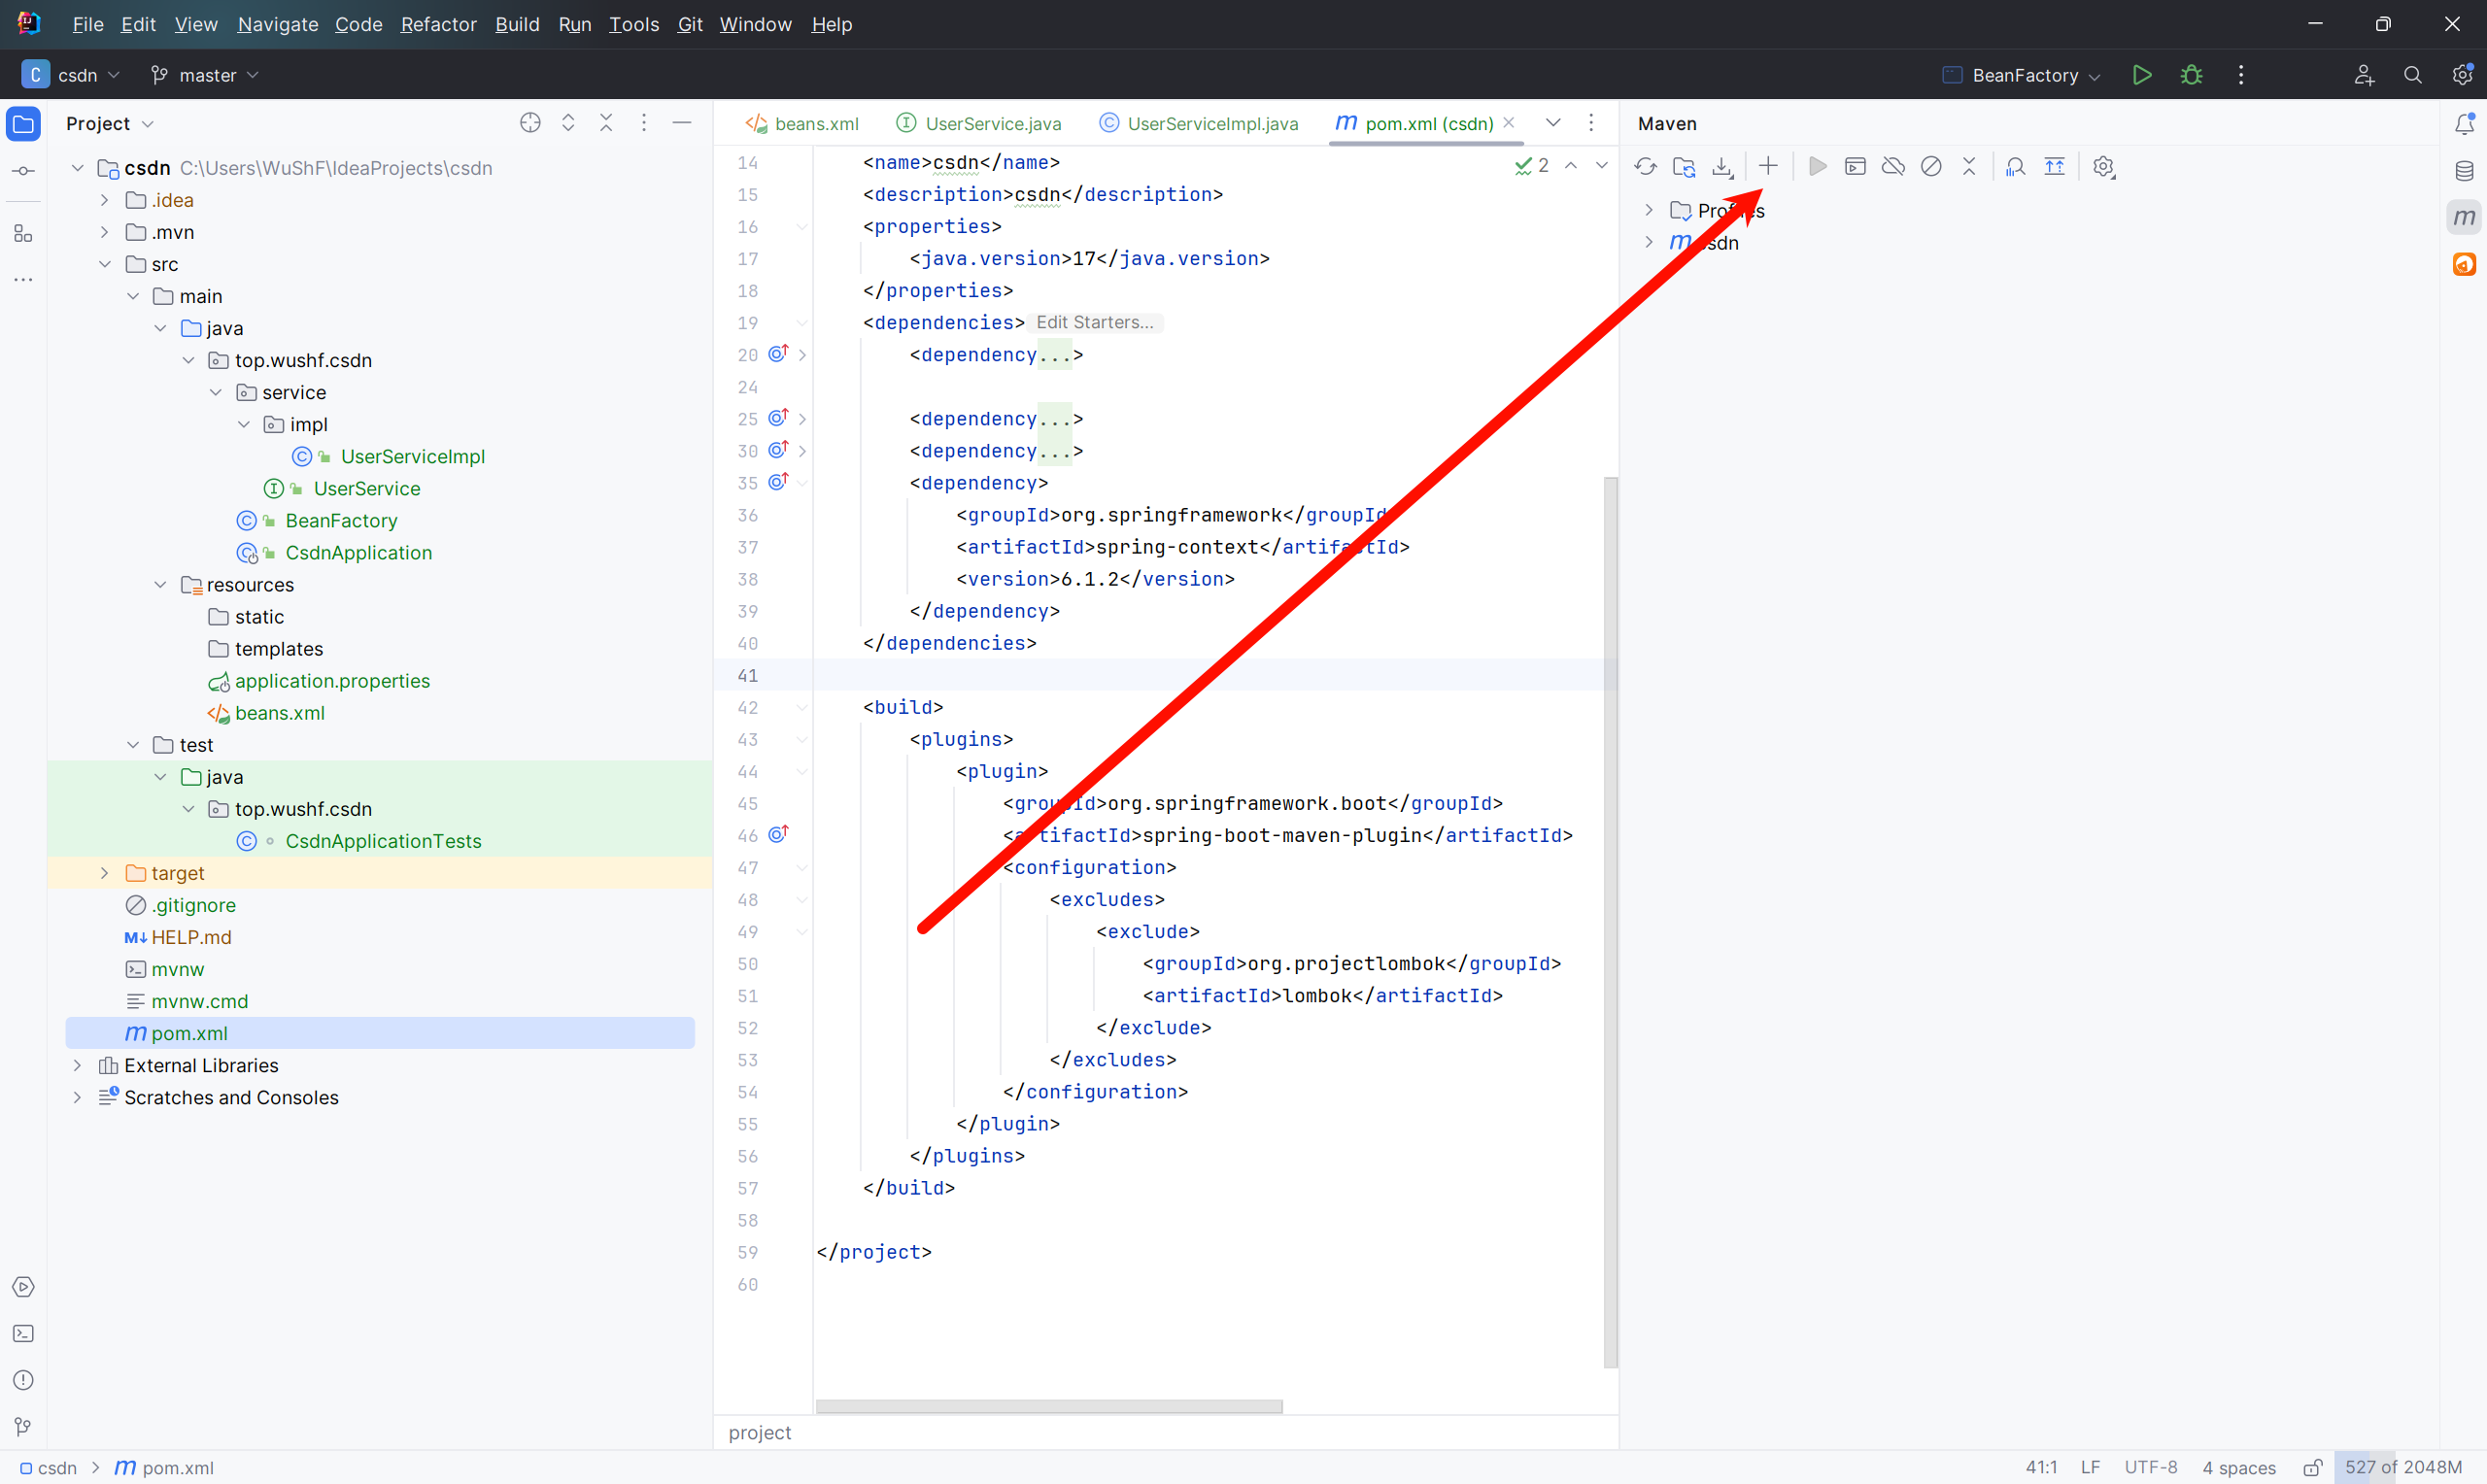Open Services tool window icon bottom-left
Screen dimensions: 2487x1484
pyautogui.click(x=24, y=1287)
